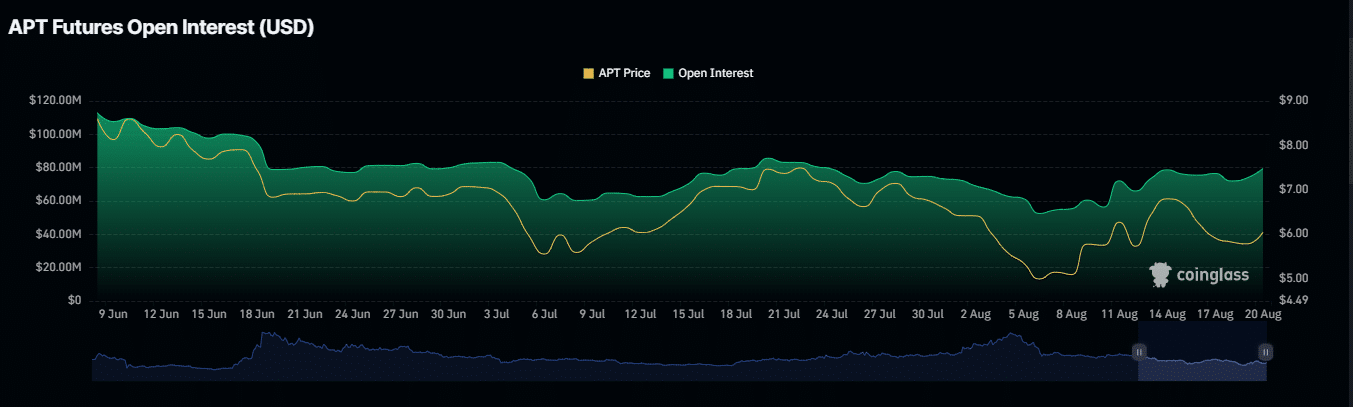This screenshot has height=407, width=1353.
Task: Click the 6 Jul date label
Action: [x=545, y=314]
